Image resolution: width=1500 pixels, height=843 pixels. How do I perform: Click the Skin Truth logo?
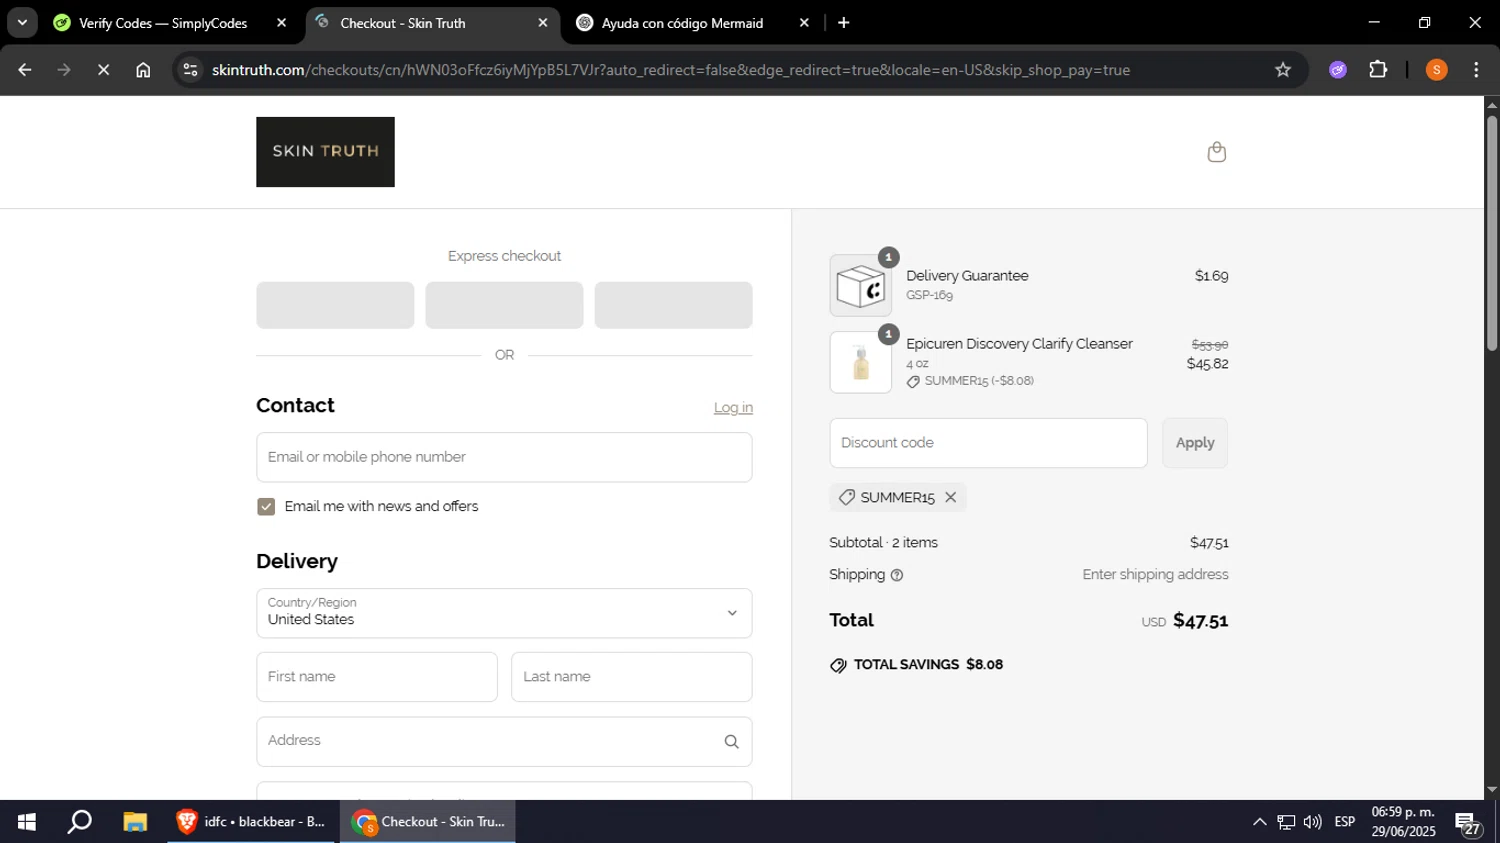tap(325, 152)
